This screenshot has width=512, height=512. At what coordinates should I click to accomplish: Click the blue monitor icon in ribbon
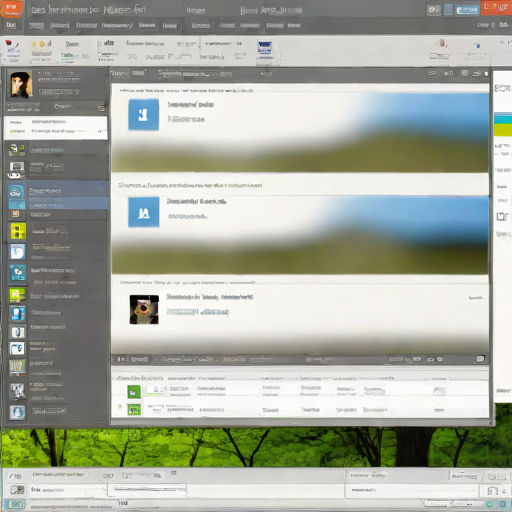coord(265,48)
